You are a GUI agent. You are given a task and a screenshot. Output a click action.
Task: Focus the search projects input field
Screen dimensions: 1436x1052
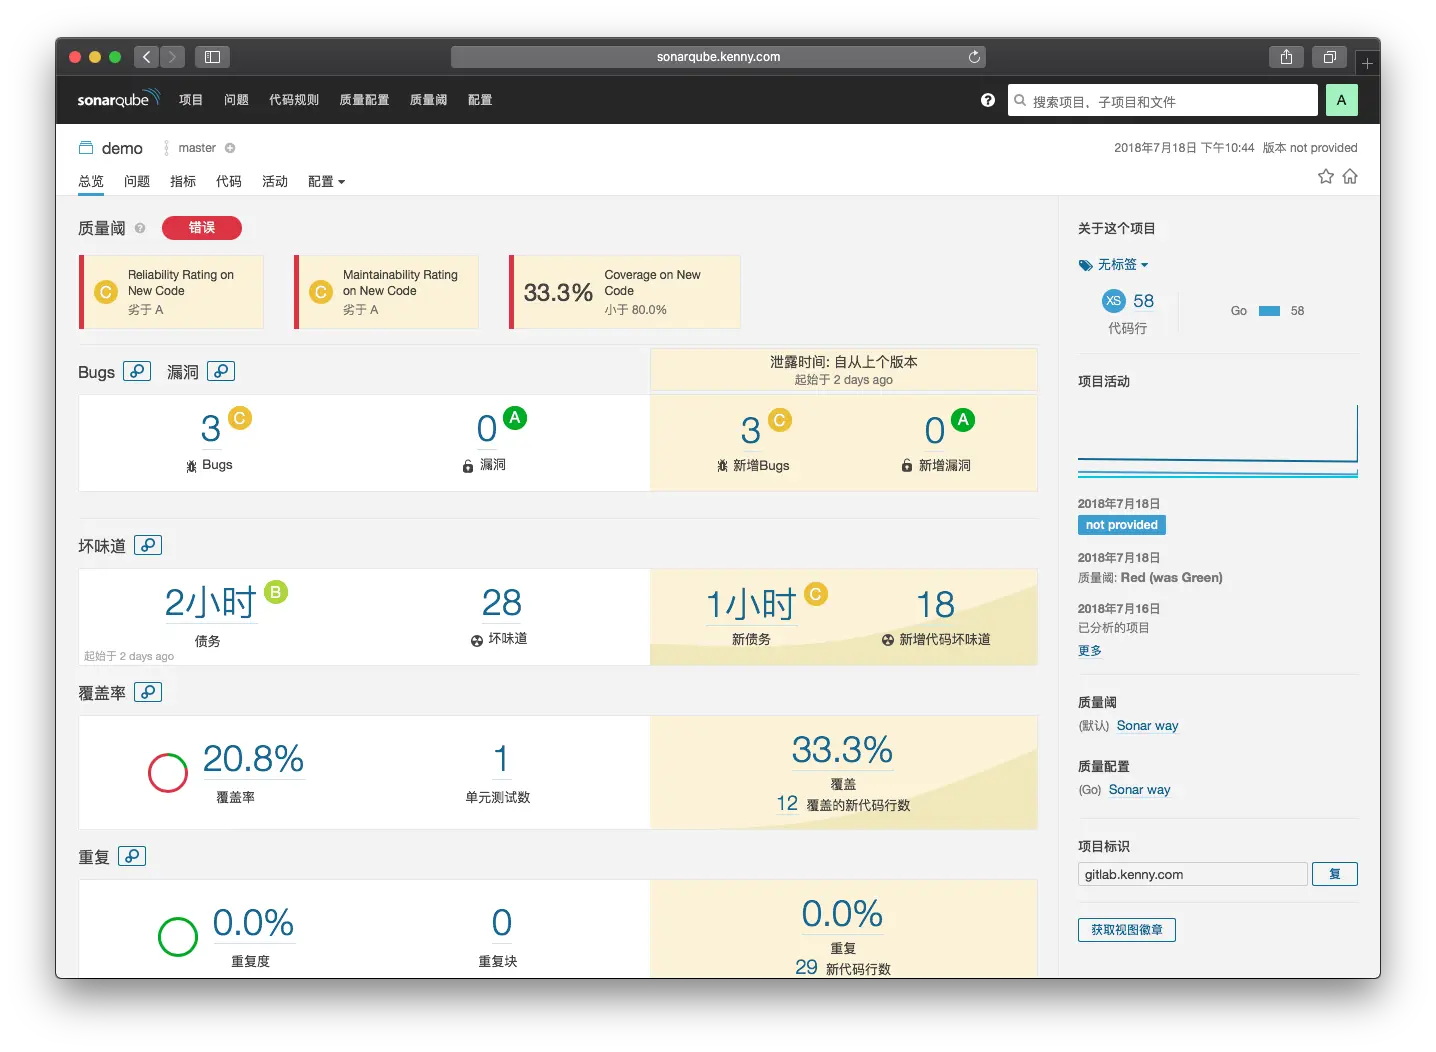[x=1162, y=100]
